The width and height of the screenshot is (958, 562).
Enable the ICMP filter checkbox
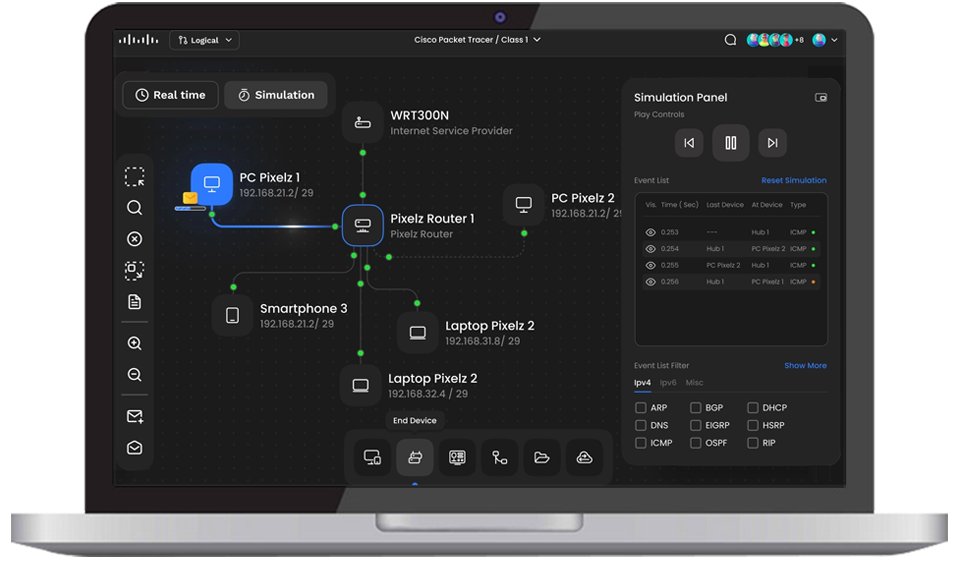click(x=640, y=443)
